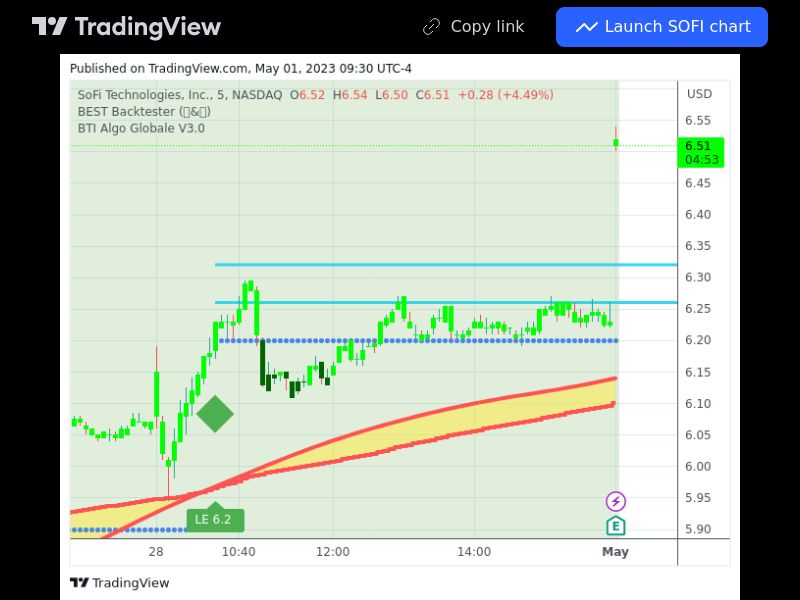
Task: Click the chart-line icon in the Launch button
Action: [x=587, y=27]
